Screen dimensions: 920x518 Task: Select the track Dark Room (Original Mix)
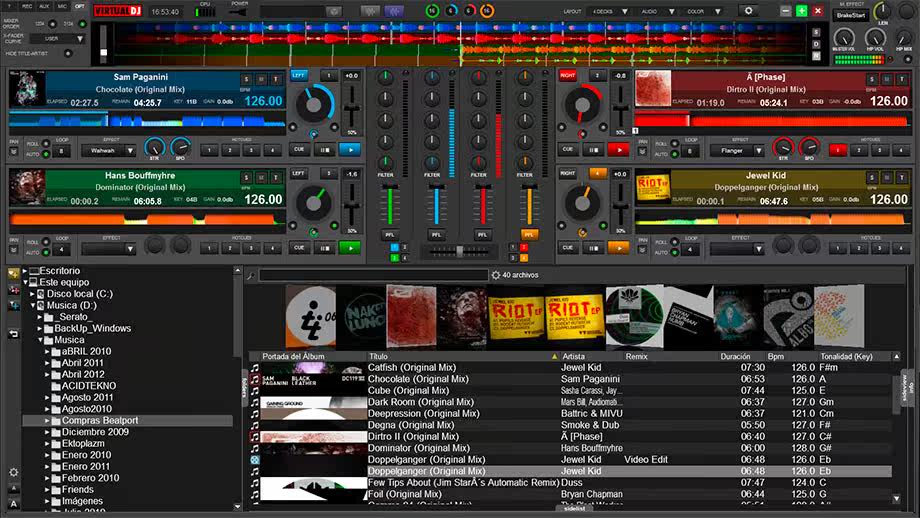(421, 402)
